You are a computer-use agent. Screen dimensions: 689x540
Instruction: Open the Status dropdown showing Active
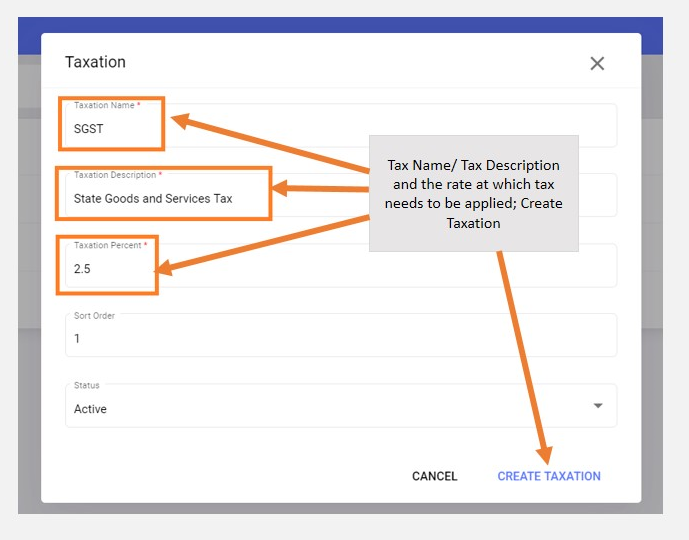pyautogui.click(x=330, y=408)
